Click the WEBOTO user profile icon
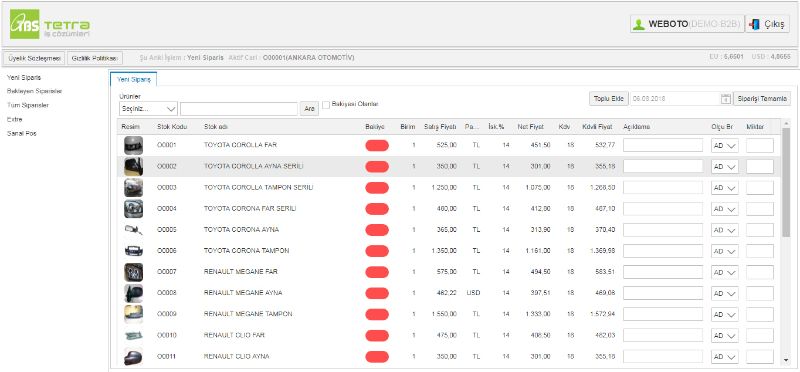This screenshot has width=800, height=372. pos(639,24)
